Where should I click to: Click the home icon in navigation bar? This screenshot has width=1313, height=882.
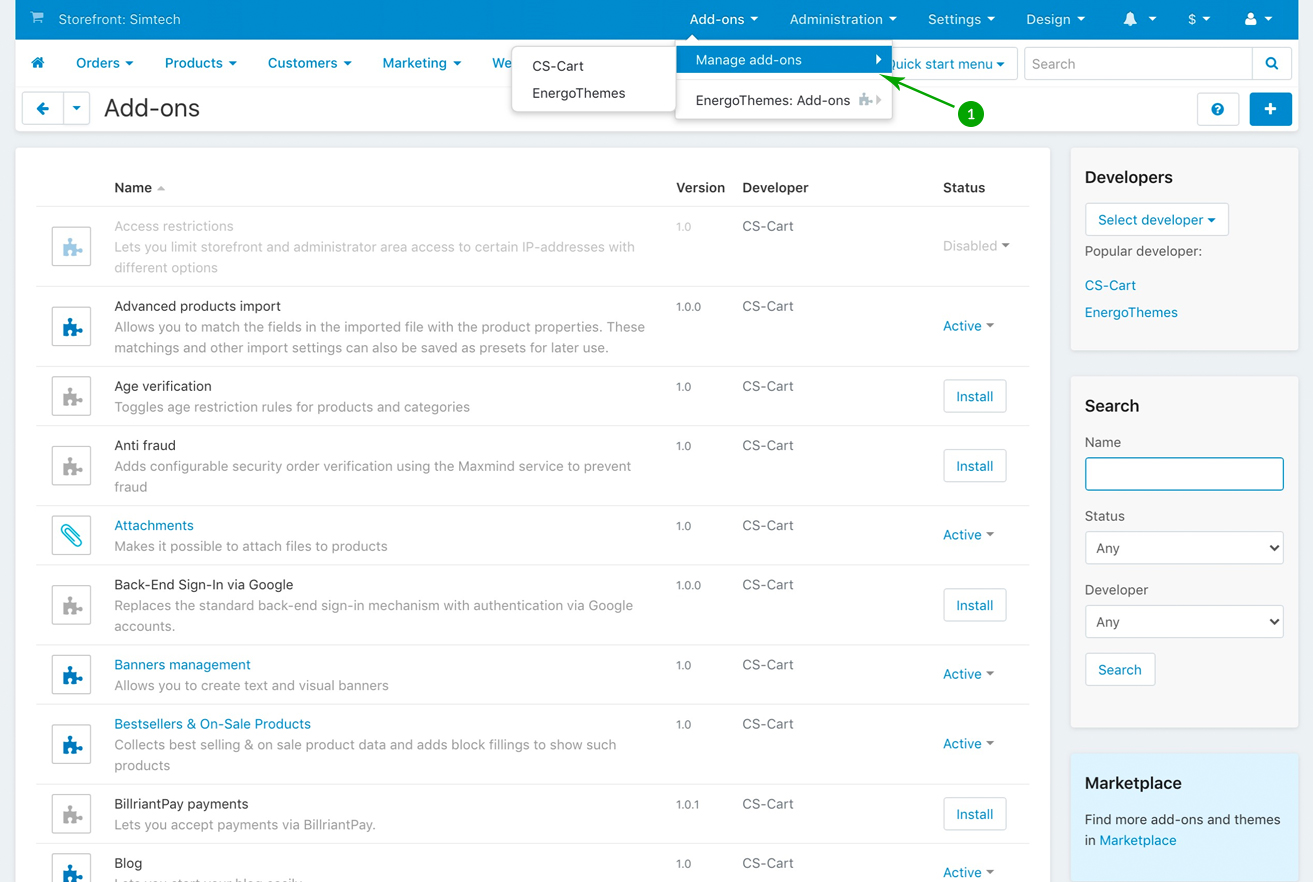coord(38,63)
